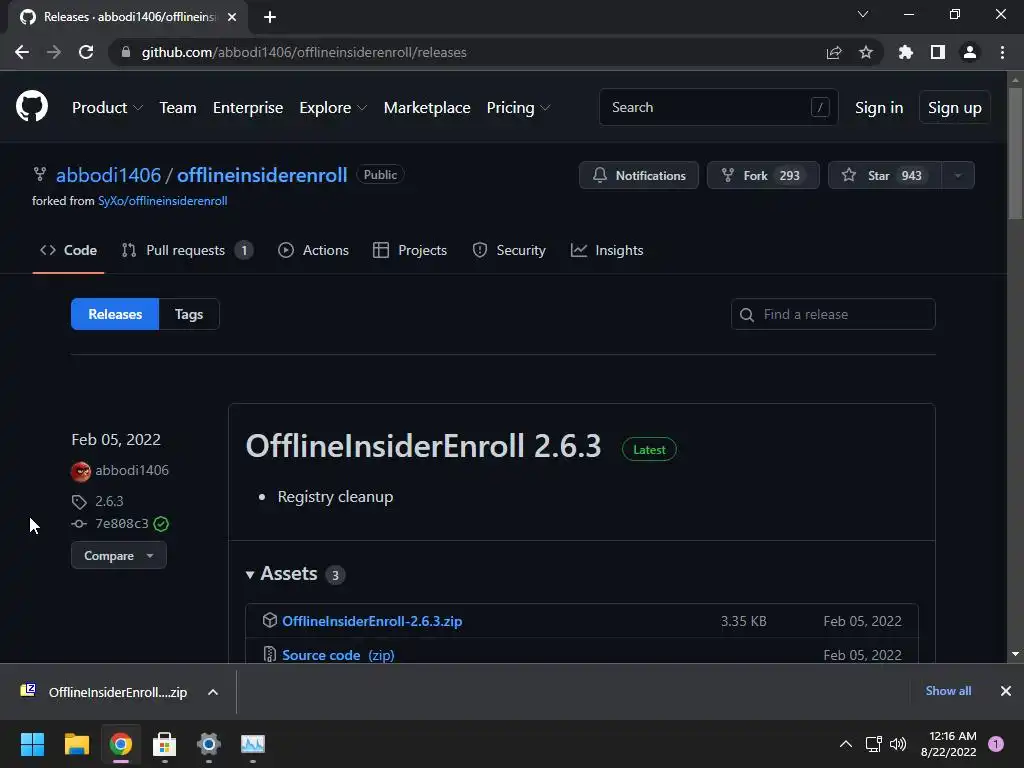Open the browser side panel icon
The width and height of the screenshot is (1024, 768).
point(938,52)
